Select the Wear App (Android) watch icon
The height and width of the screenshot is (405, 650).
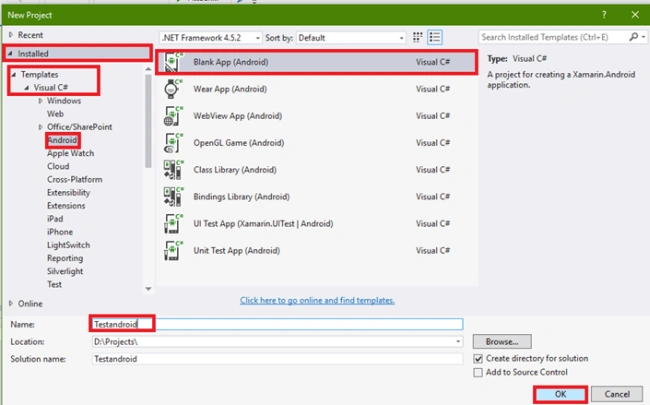(172, 89)
